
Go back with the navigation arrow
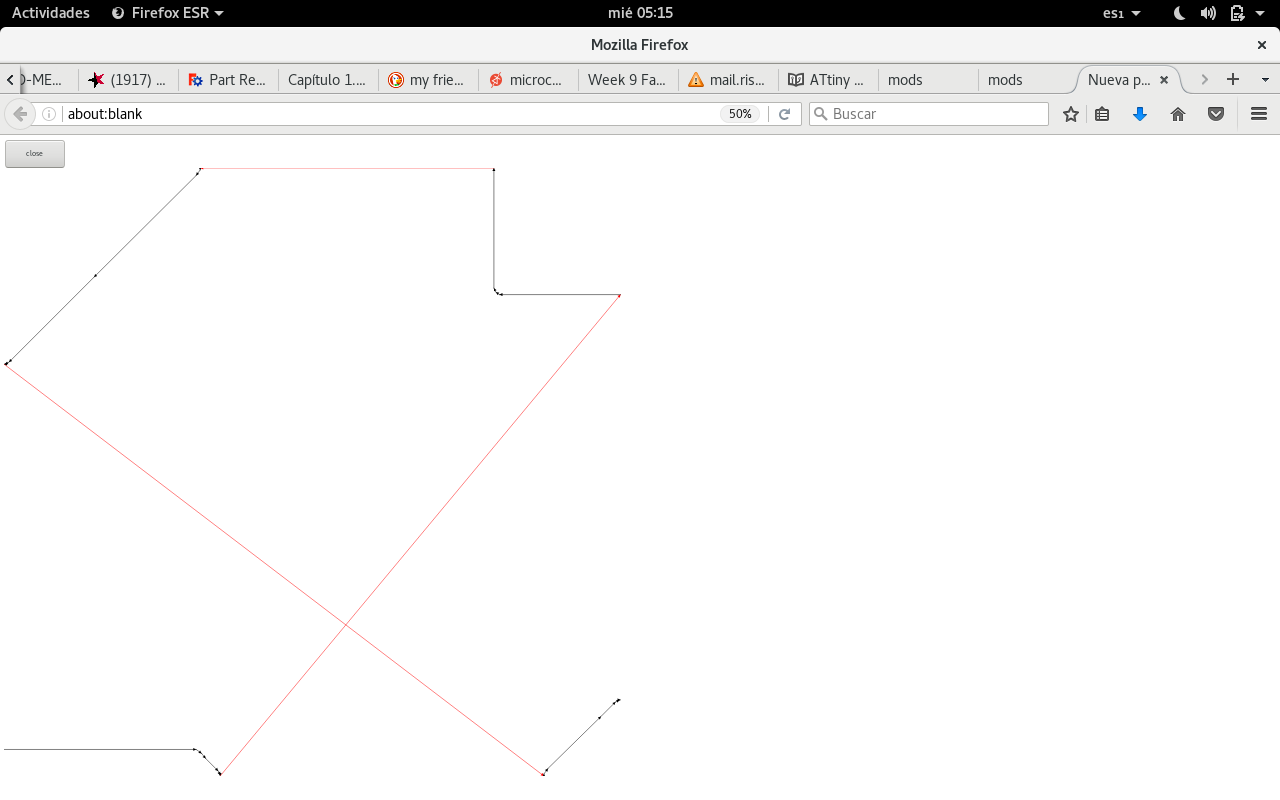[x=19, y=114]
